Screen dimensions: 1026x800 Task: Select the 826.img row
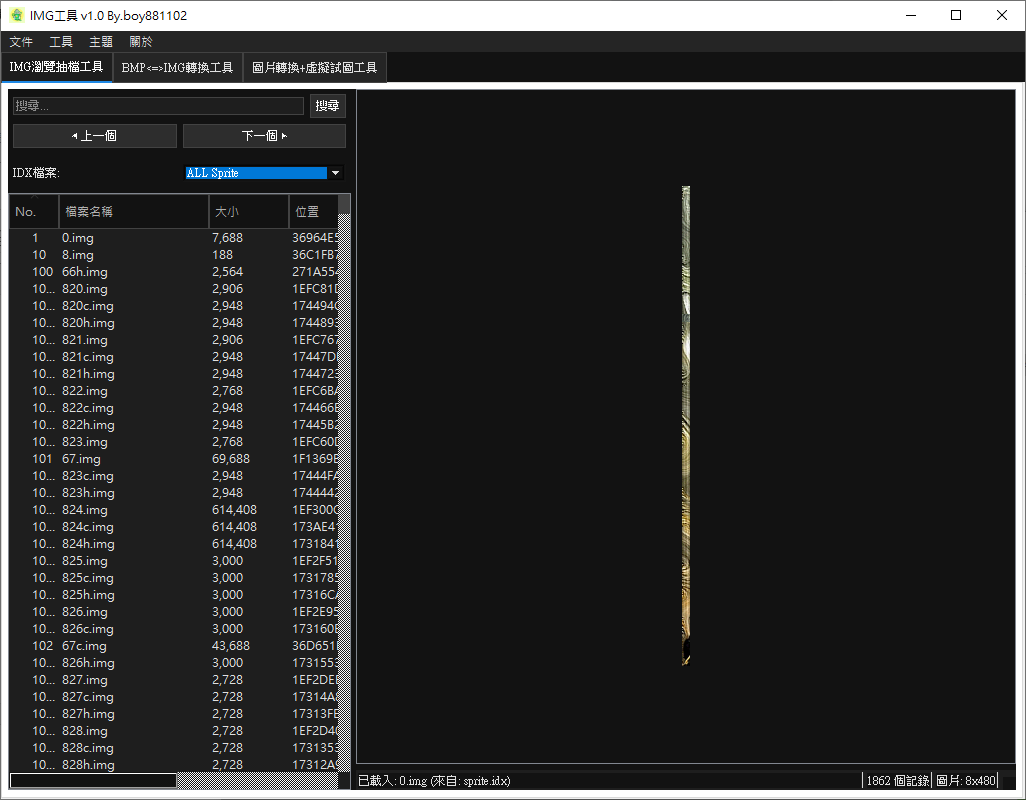tap(175, 612)
